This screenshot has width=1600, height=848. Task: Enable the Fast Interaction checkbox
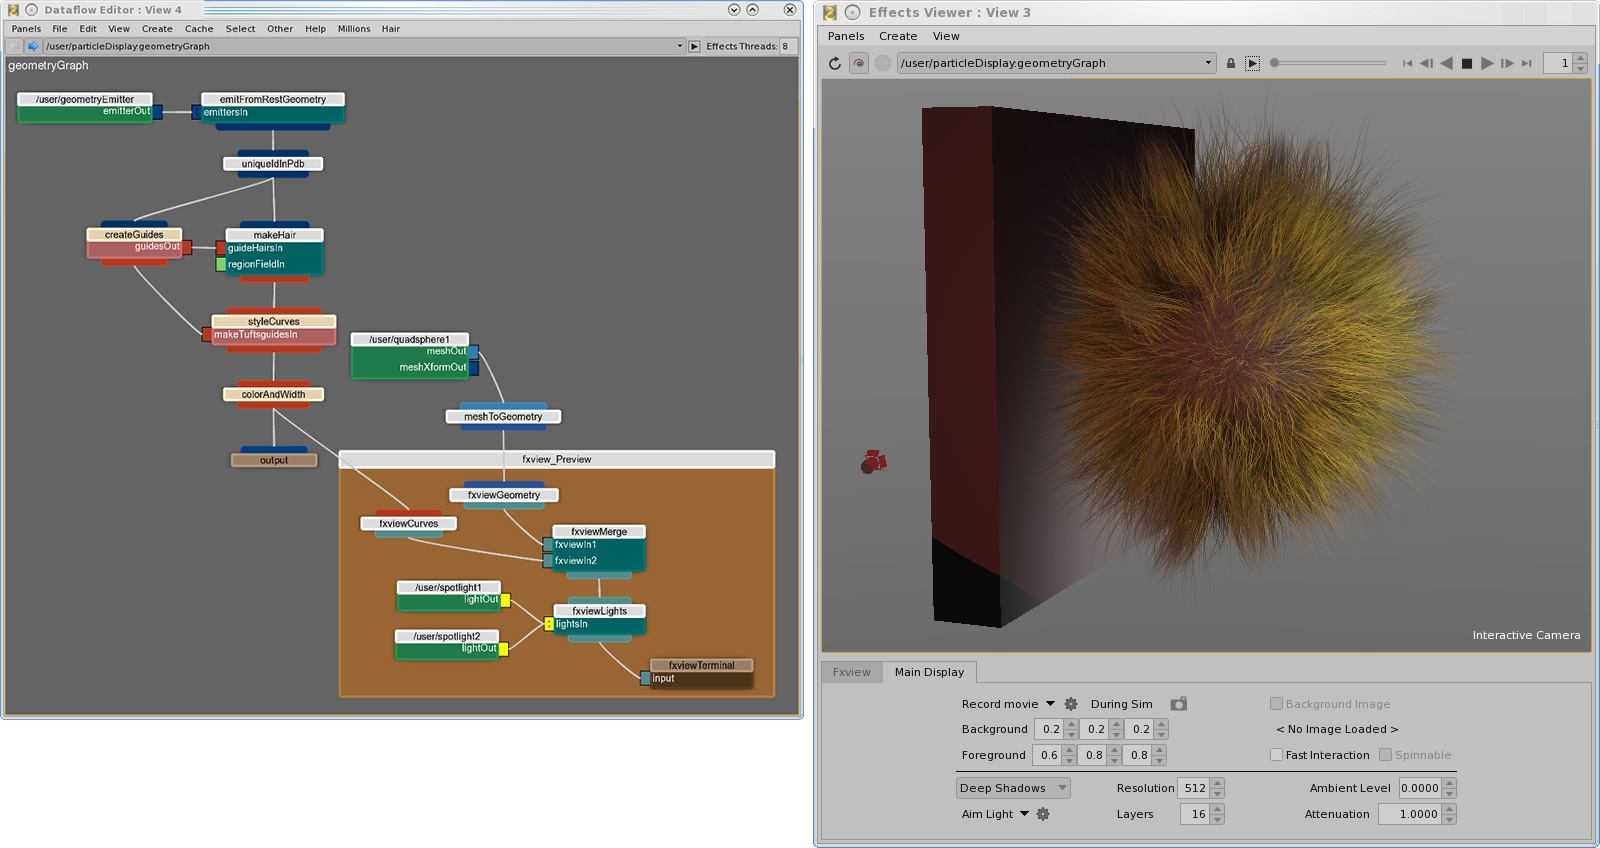point(1276,755)
